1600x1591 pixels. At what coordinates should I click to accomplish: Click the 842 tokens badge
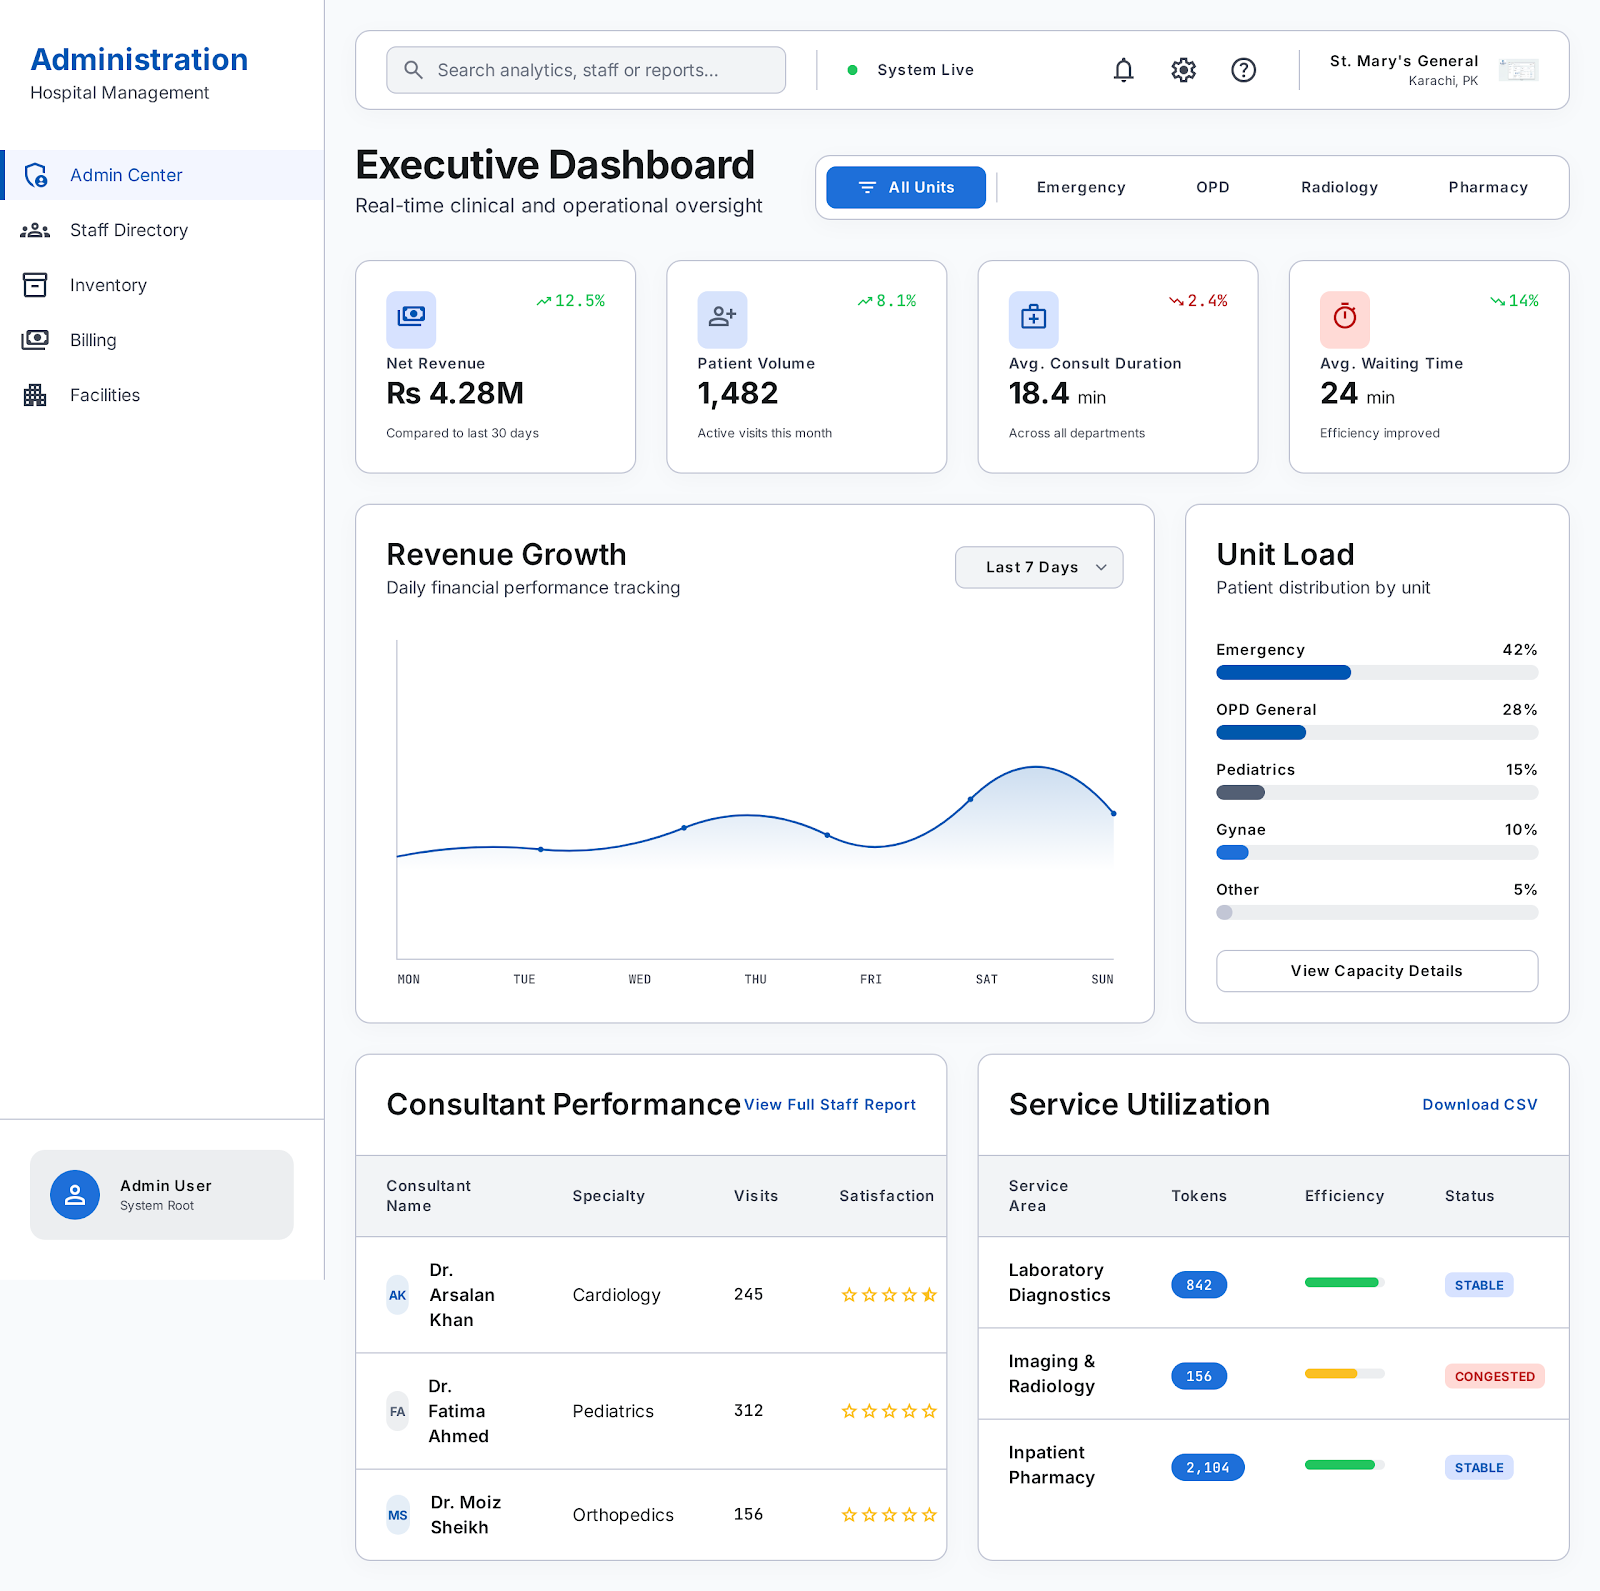1199,1285
